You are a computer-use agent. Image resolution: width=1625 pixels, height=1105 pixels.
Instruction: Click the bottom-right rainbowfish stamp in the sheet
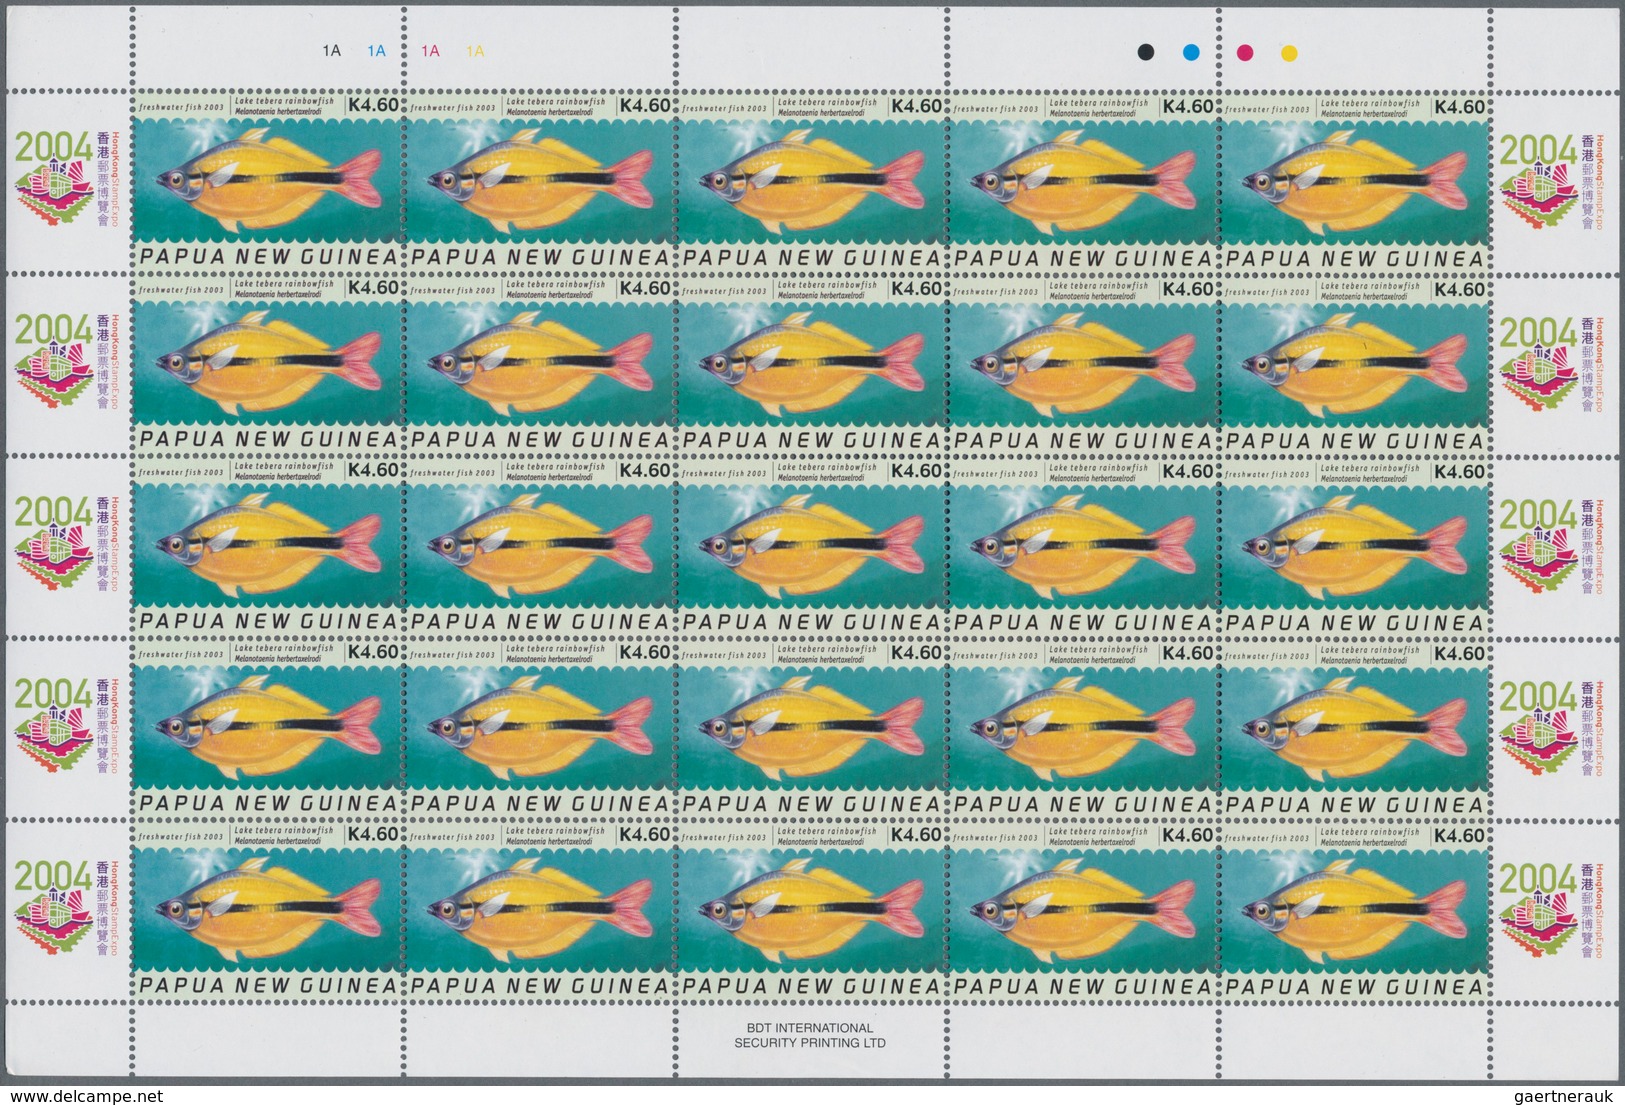[1355, 911]
